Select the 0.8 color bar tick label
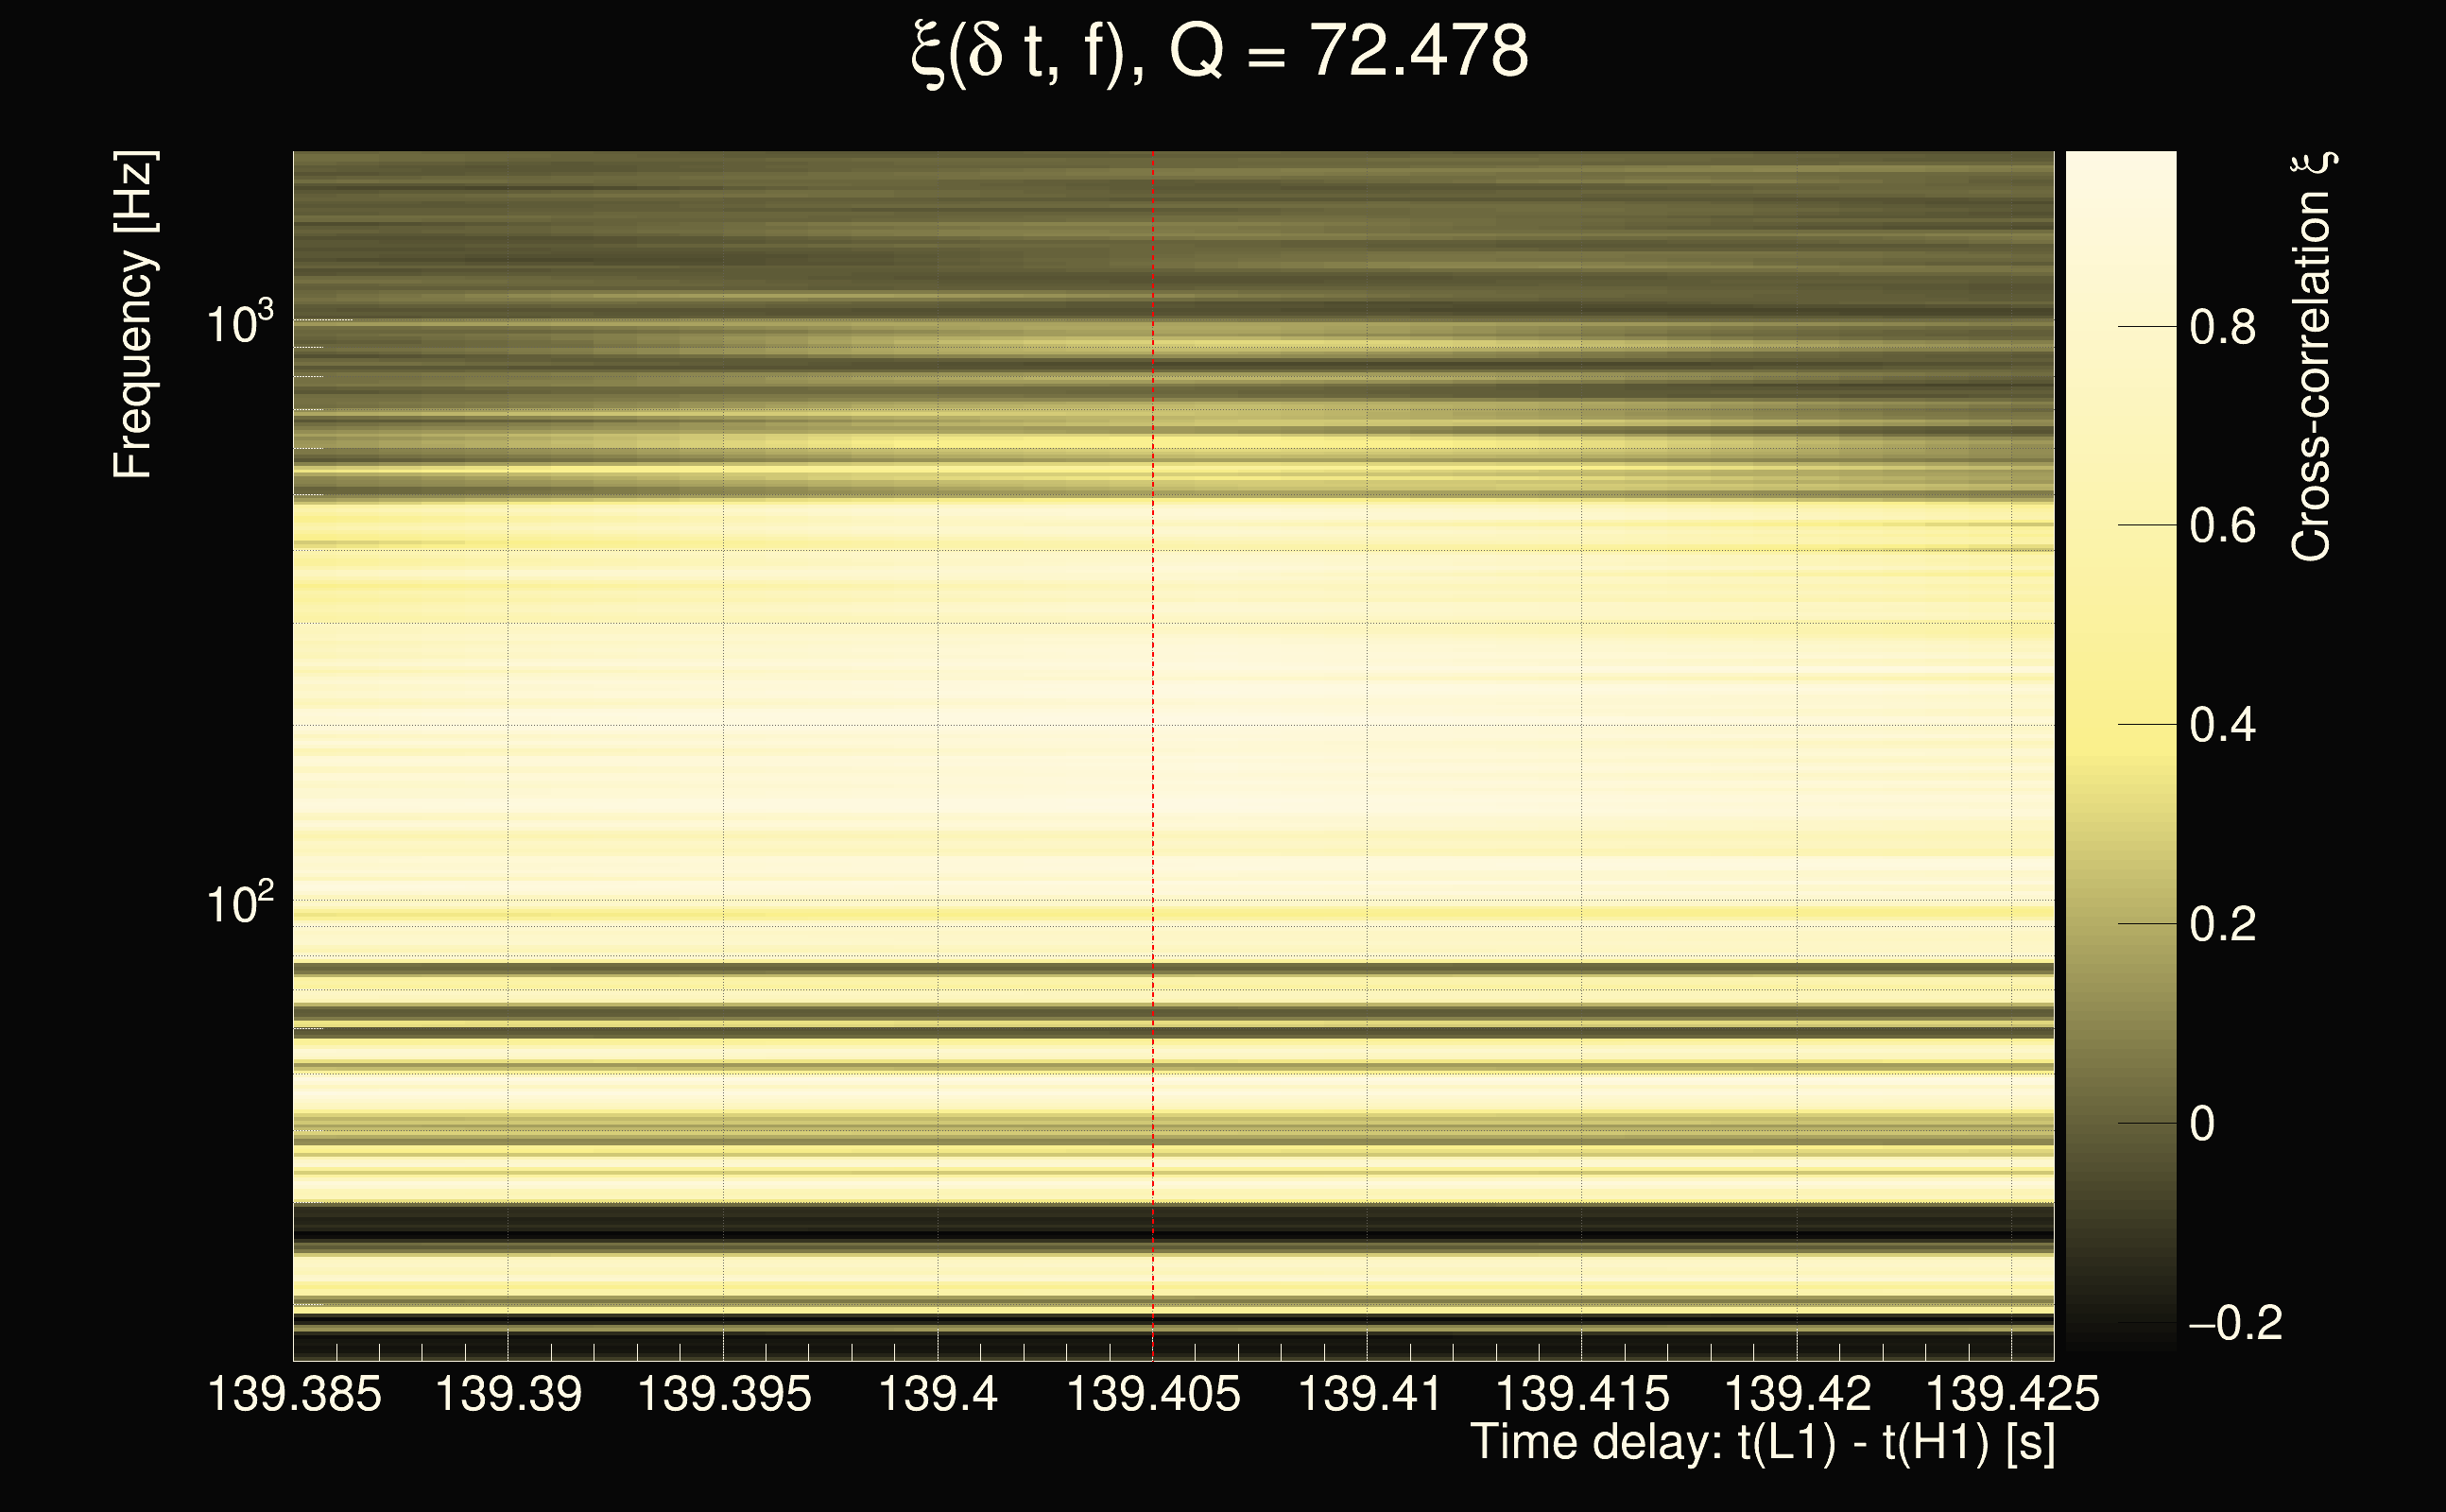Image resolution: width=2446 pixels, height=1512 pixels. (2222, 327)
